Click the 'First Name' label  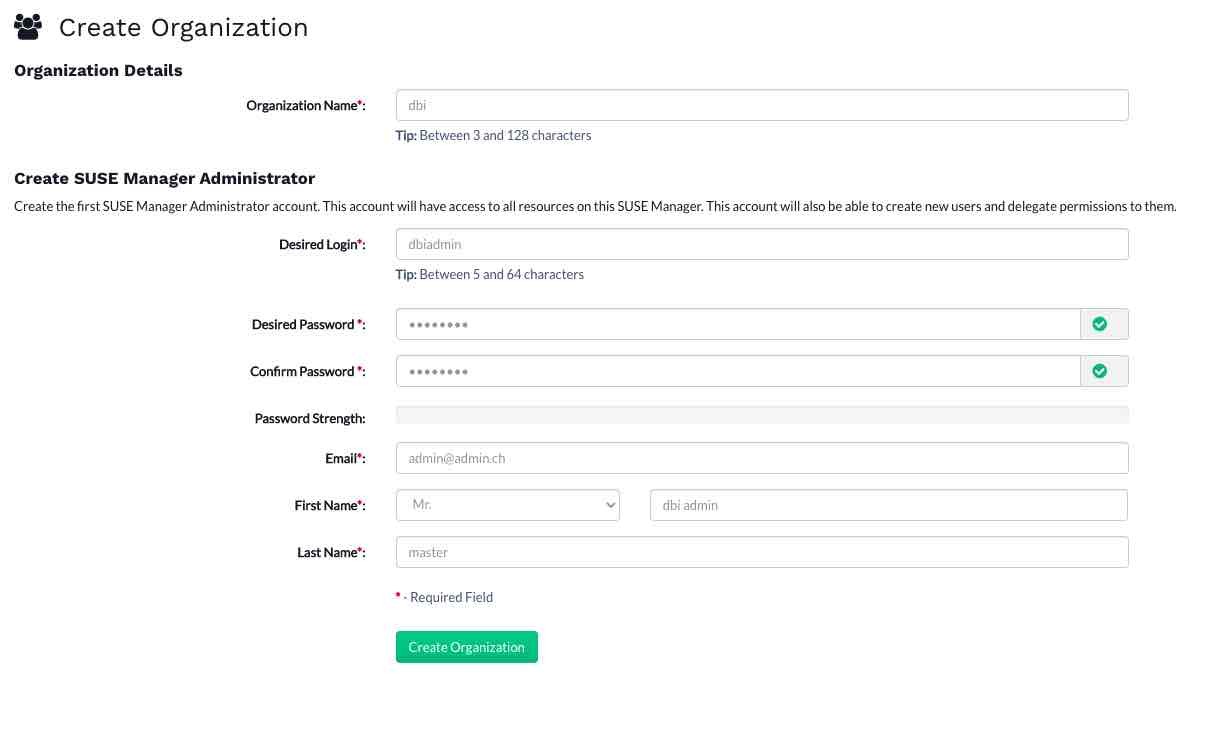point(330,505)
